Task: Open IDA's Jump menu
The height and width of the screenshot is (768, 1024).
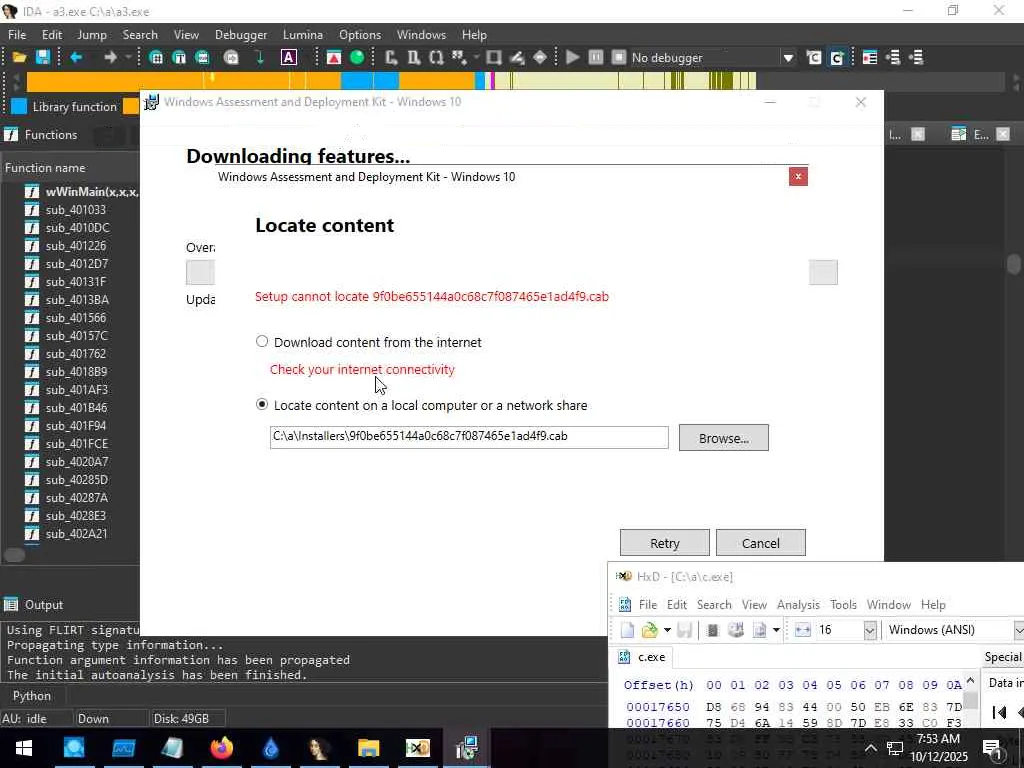Action: click(x=91, y=35)
